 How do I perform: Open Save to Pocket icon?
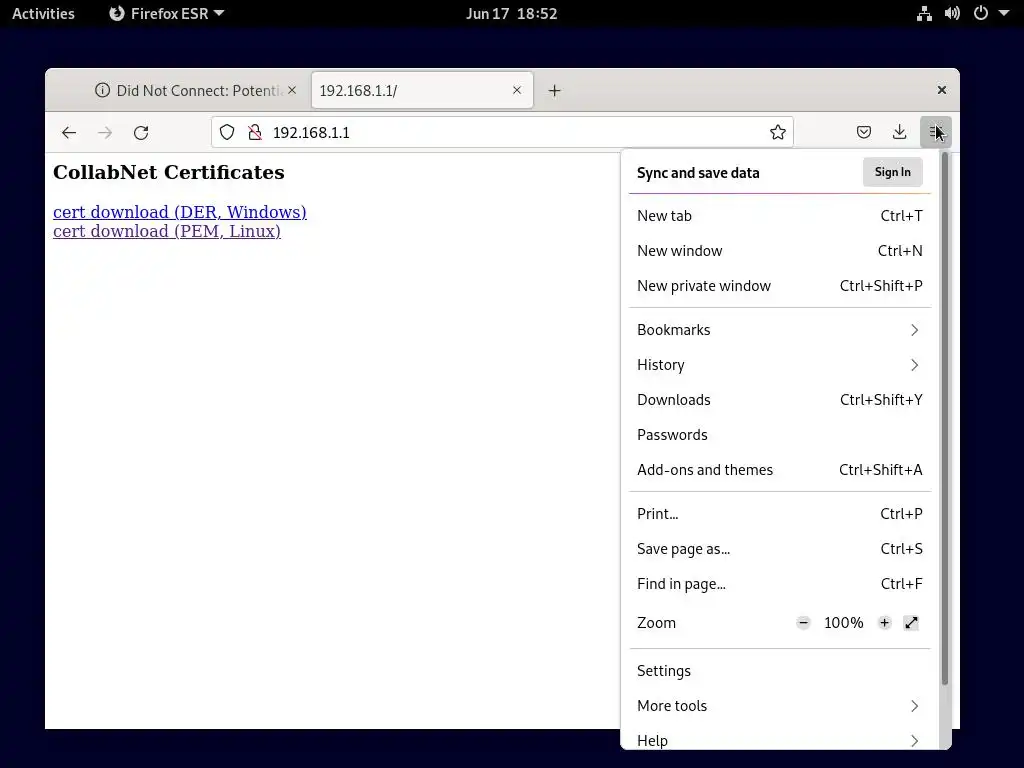pos(863,133)
